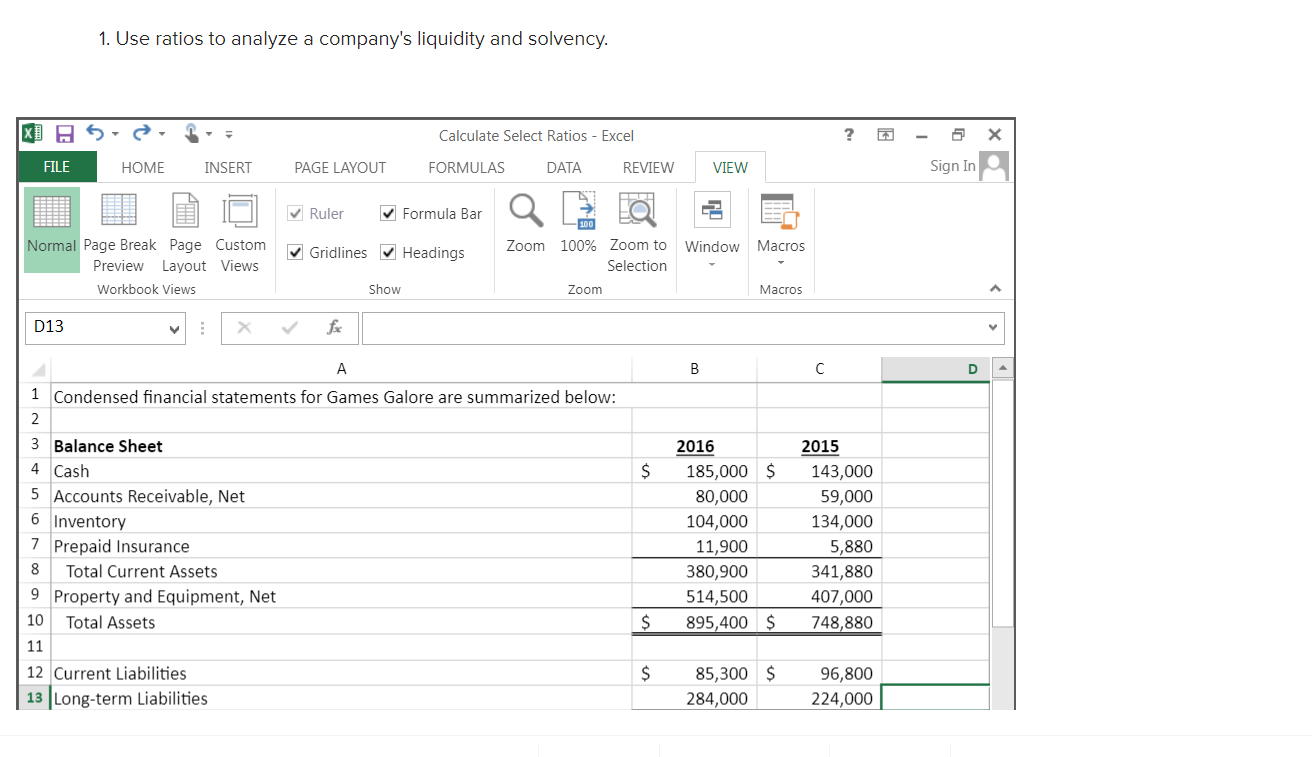Image resolution: width=1312 pixels, height=757 pixels.
Task: Select column D header
Action: pyautogui.click(x=935, y=369)
